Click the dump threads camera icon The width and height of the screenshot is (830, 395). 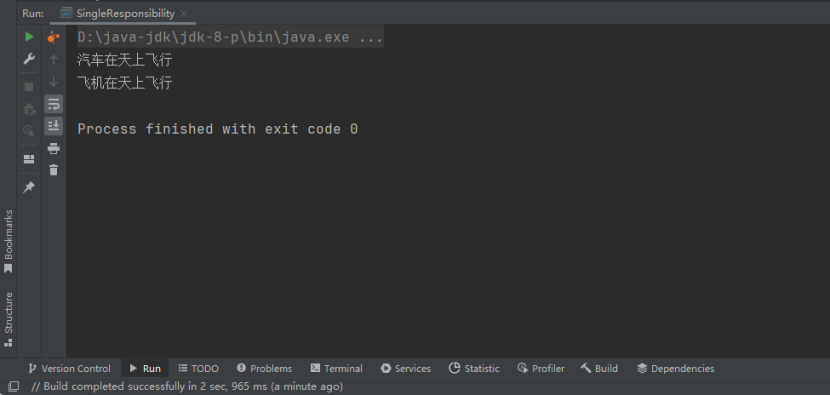click(x=29, y=130)
